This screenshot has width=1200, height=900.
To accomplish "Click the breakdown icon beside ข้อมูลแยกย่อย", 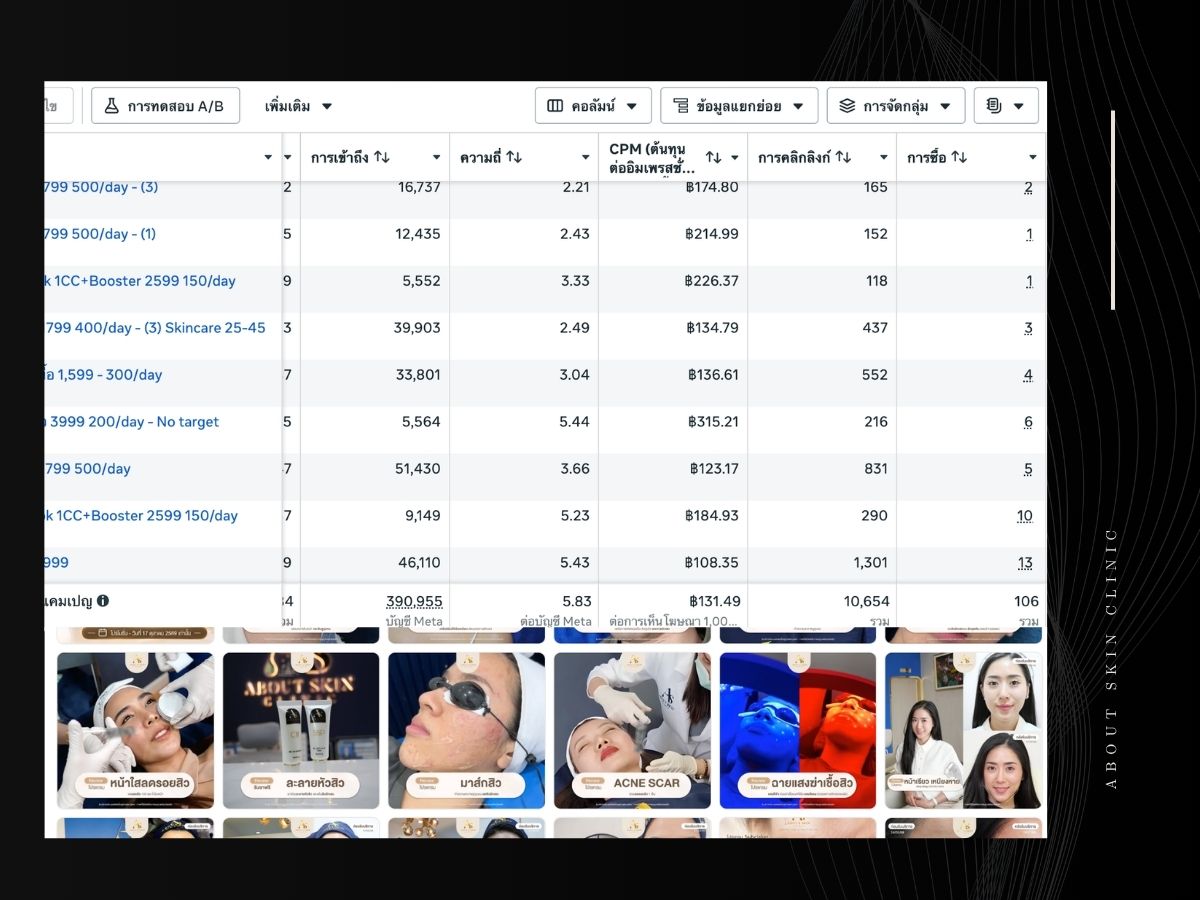I will (x=680, y=106).
